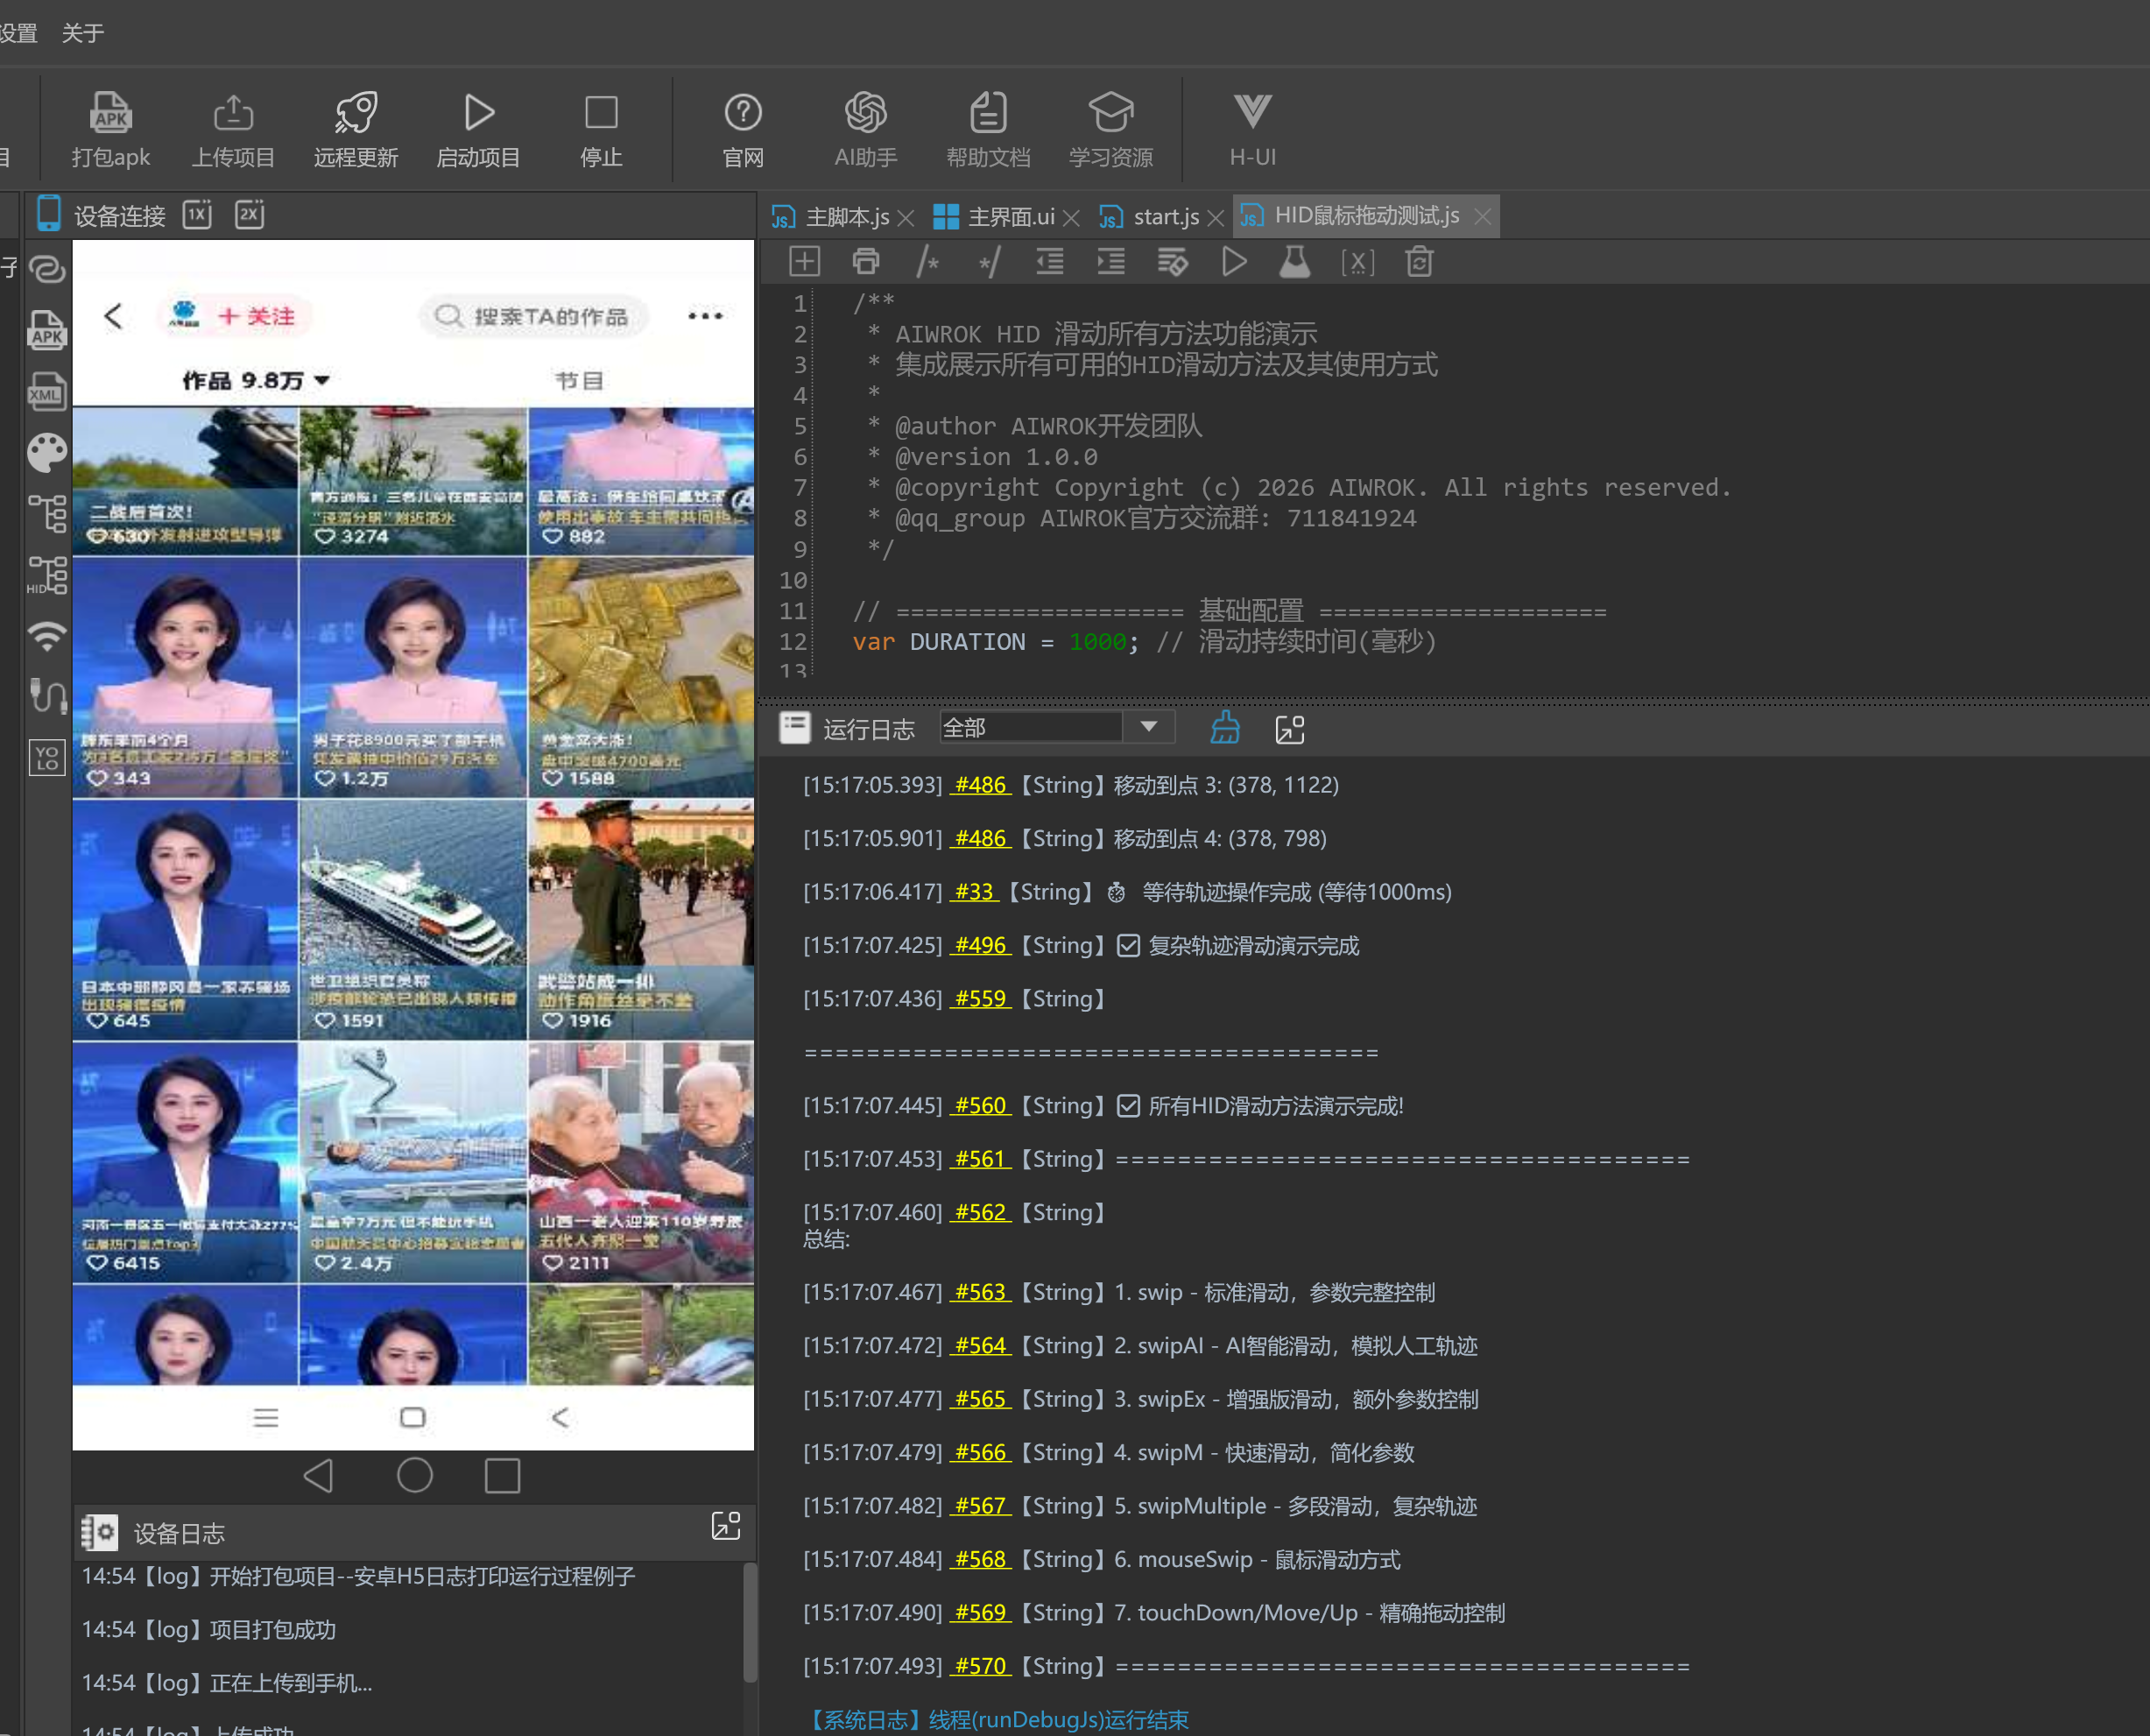Screen dimensions: 2150x1736
Task: Click the [x] variable icon
Action: tap(1357, 263)
